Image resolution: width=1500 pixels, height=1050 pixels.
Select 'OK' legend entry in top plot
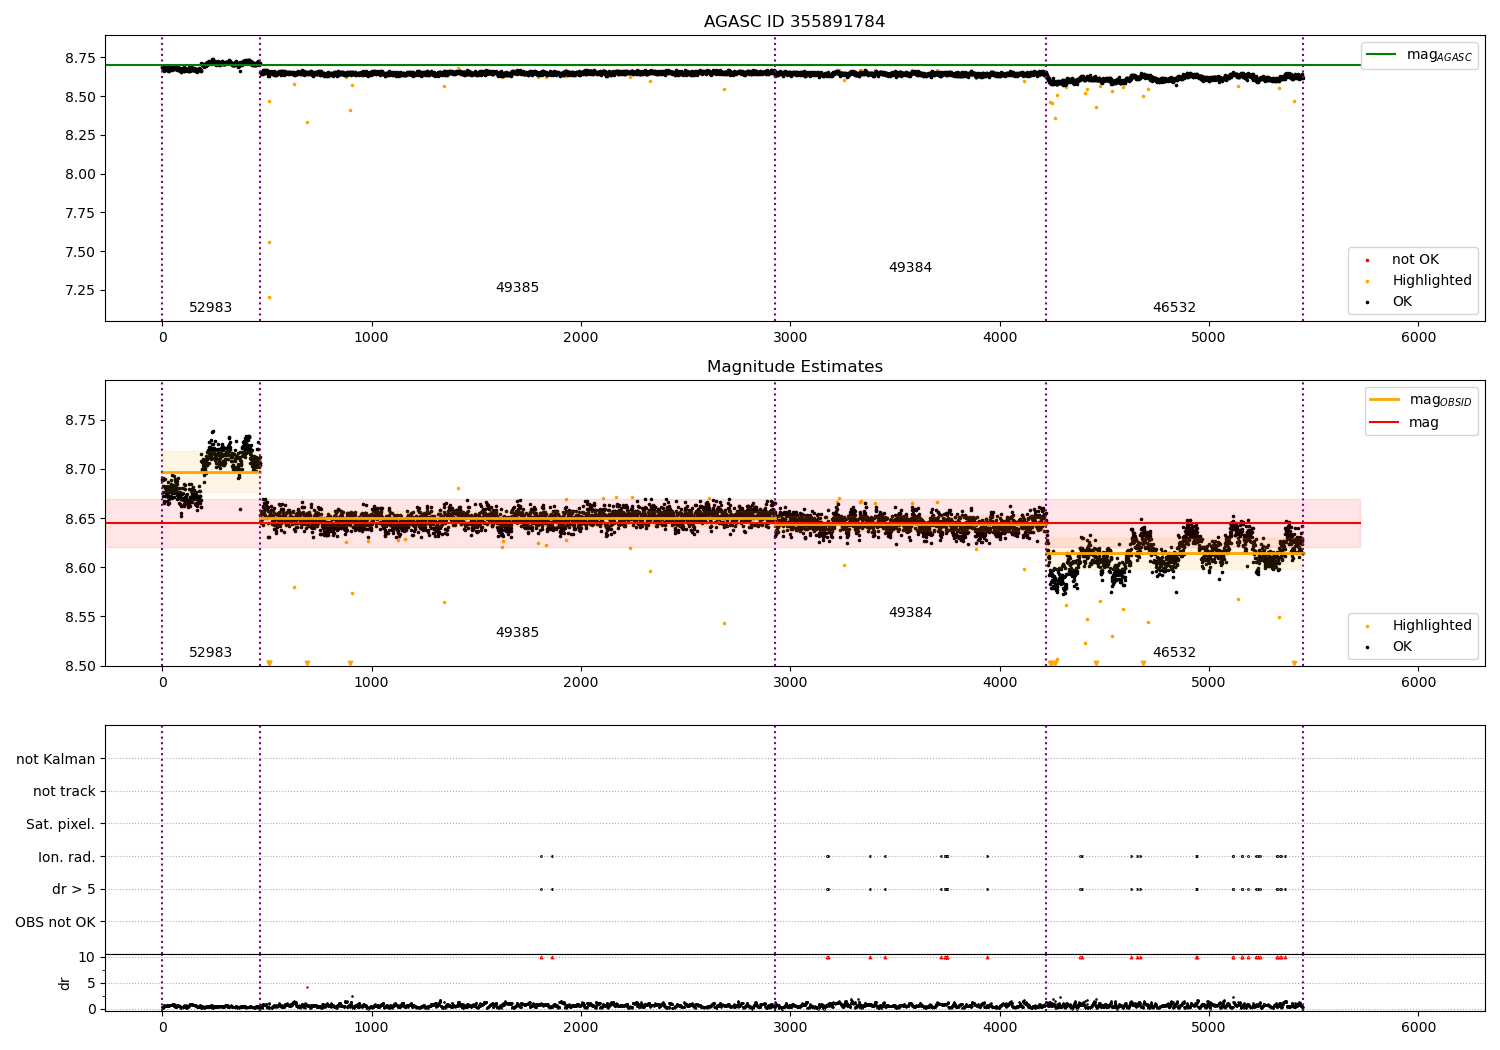[1402, 302]
